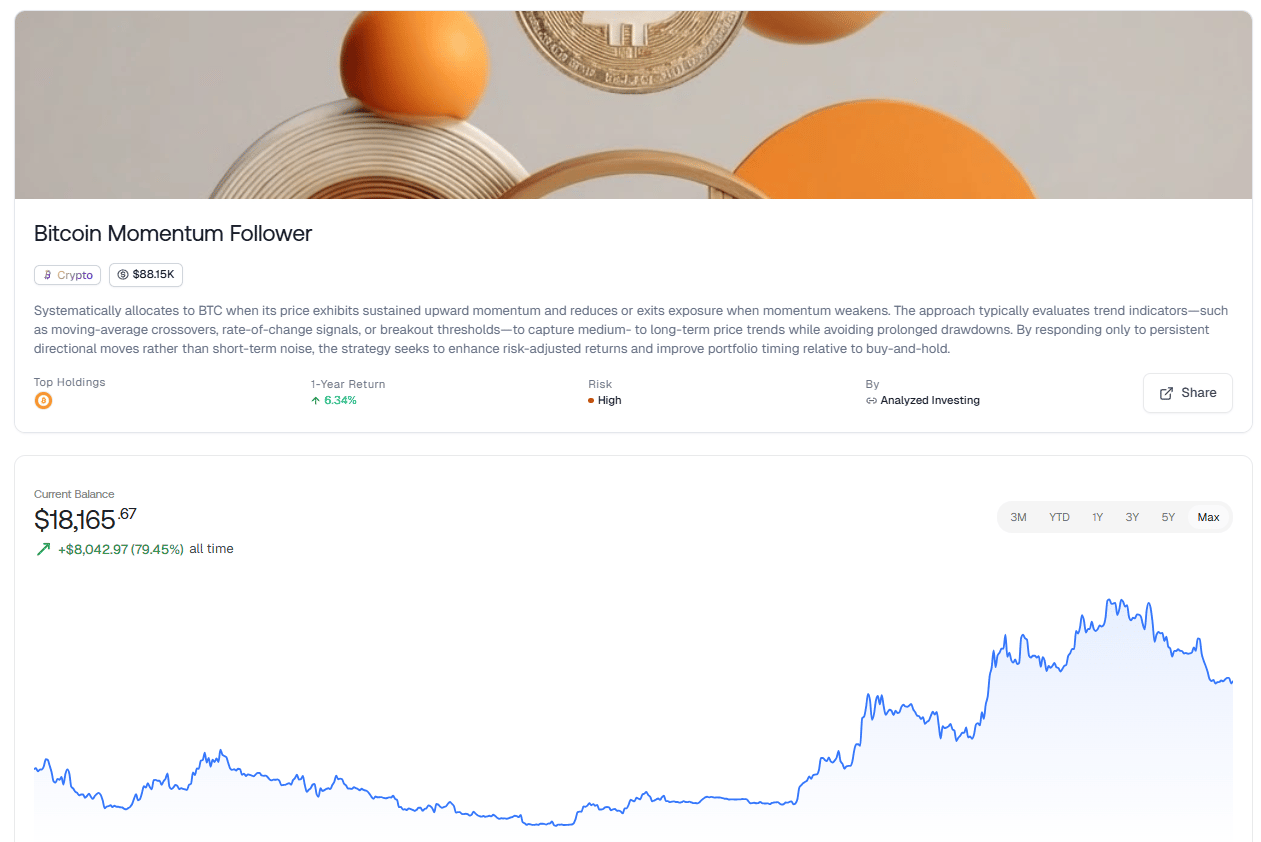This screenshot has width=1261, height=842.
Task: Click the share arrow icon
Action: coord(1166,393)
